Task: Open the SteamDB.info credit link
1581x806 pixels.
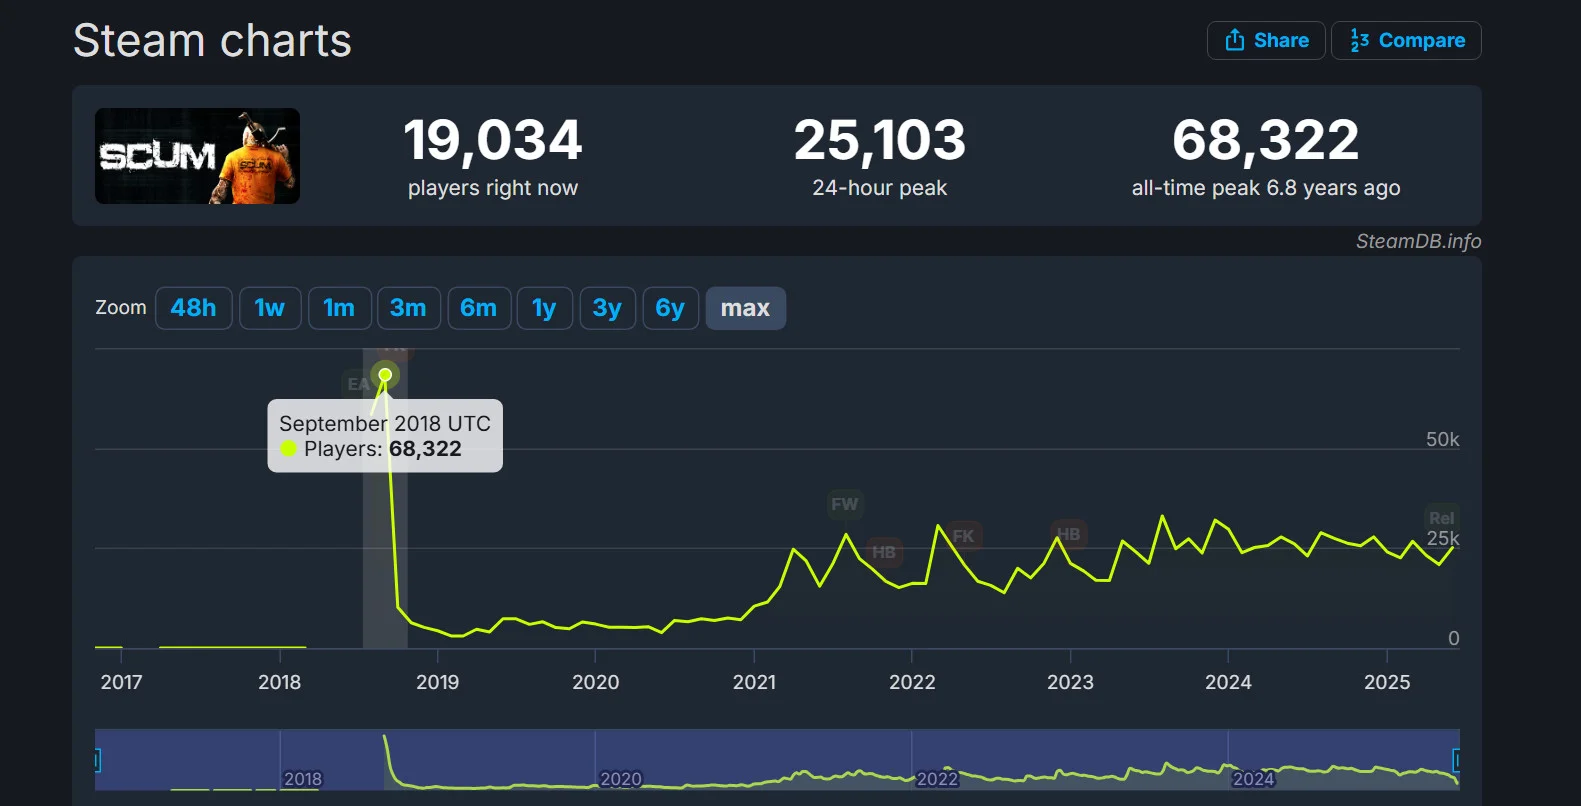Action: (1418, 241)
